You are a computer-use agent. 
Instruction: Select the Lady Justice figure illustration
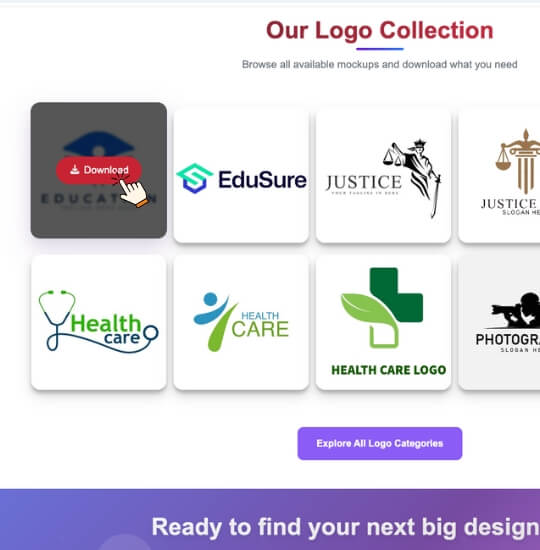click(413, 178)
